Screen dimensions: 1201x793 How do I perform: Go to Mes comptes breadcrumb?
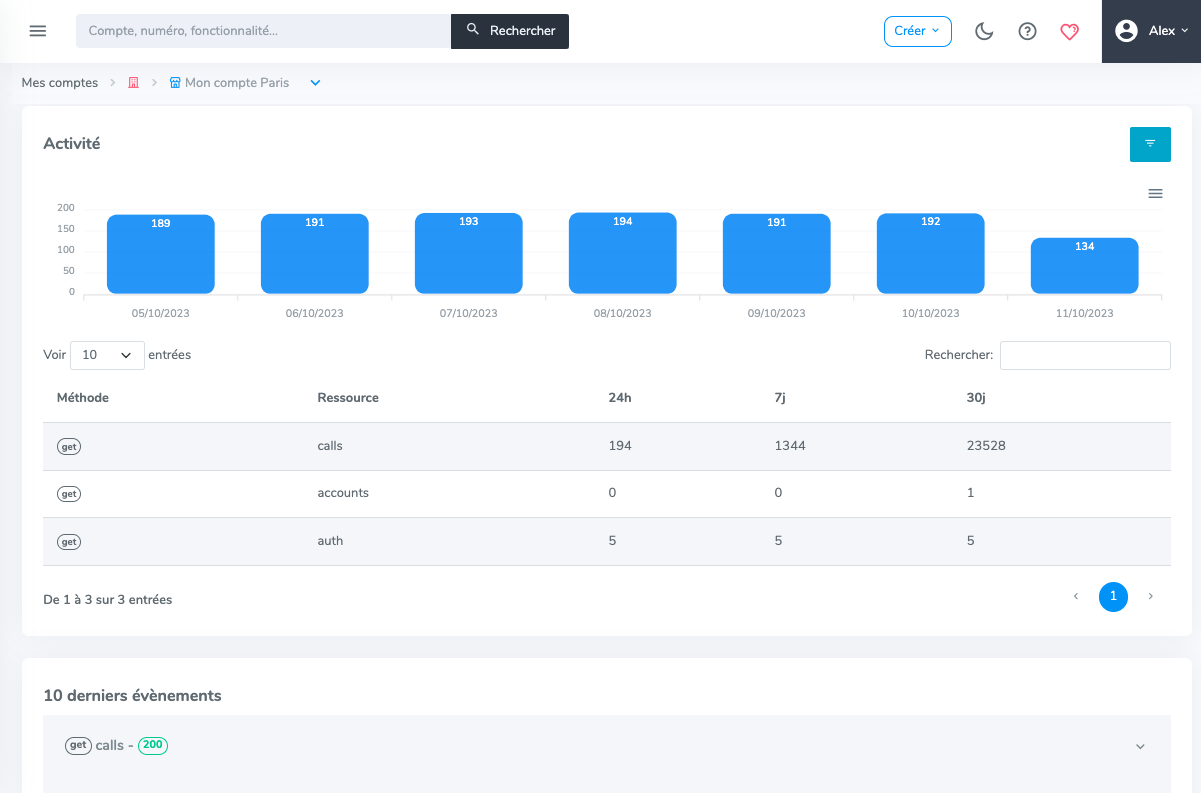click(x=60, y=83)
